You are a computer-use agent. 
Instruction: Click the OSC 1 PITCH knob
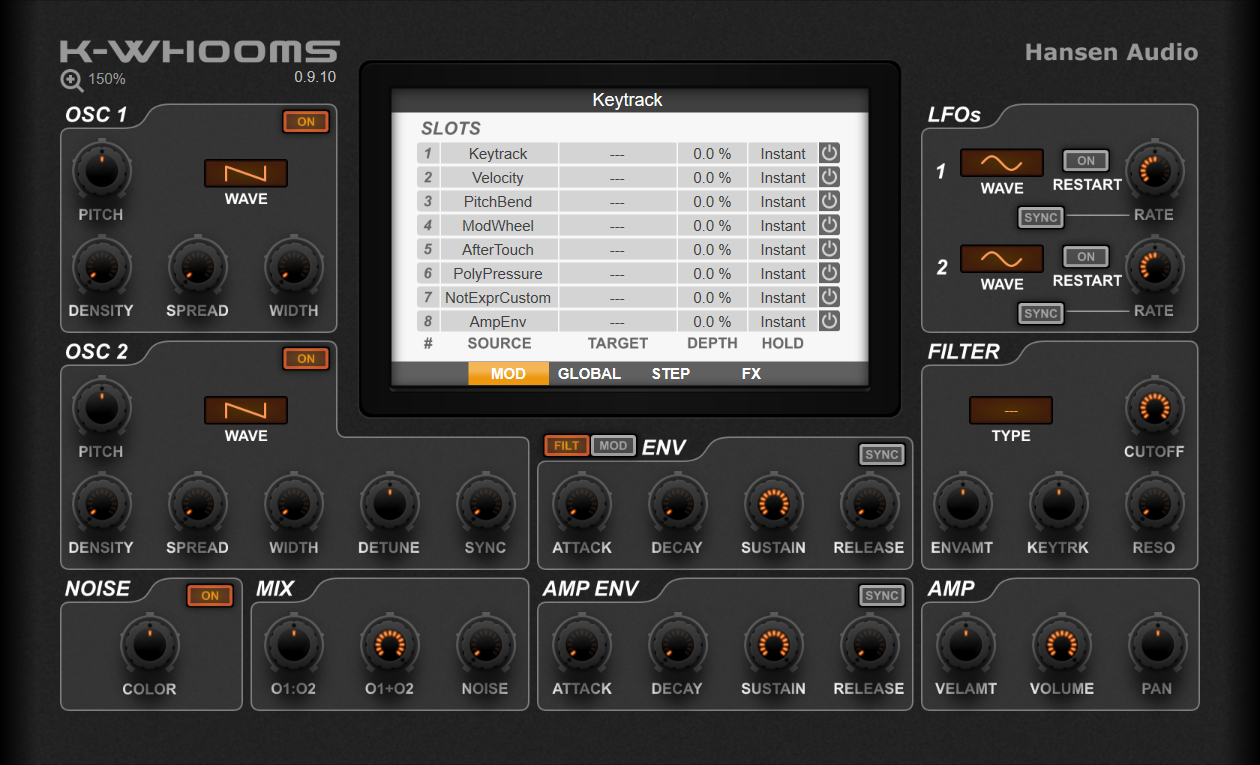click(101, 171)
